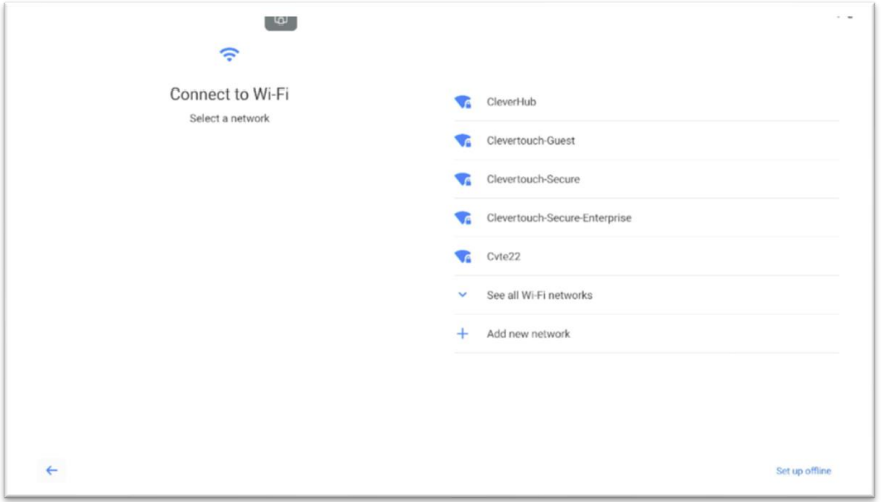This screenshot has width=881, height=502.
Task: Open See all Wi-Fi networks list
Action: (647, 295)
